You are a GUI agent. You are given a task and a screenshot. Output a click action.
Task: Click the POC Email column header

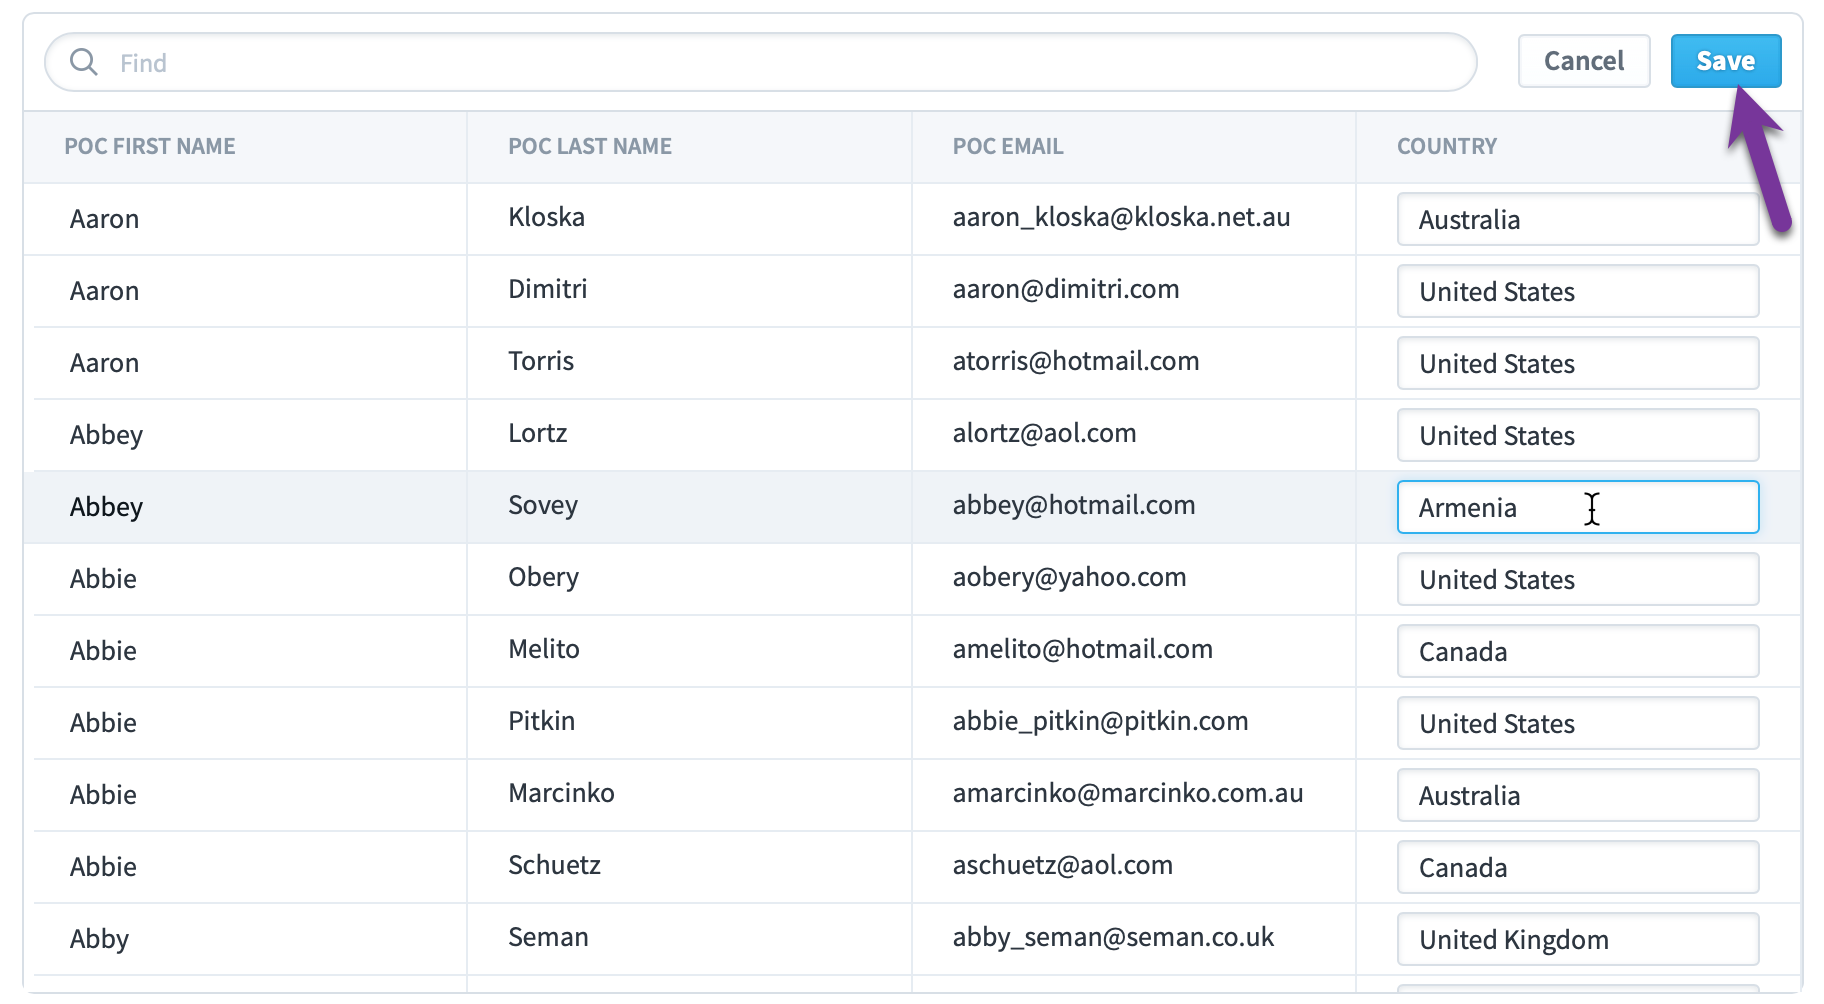1008,146
